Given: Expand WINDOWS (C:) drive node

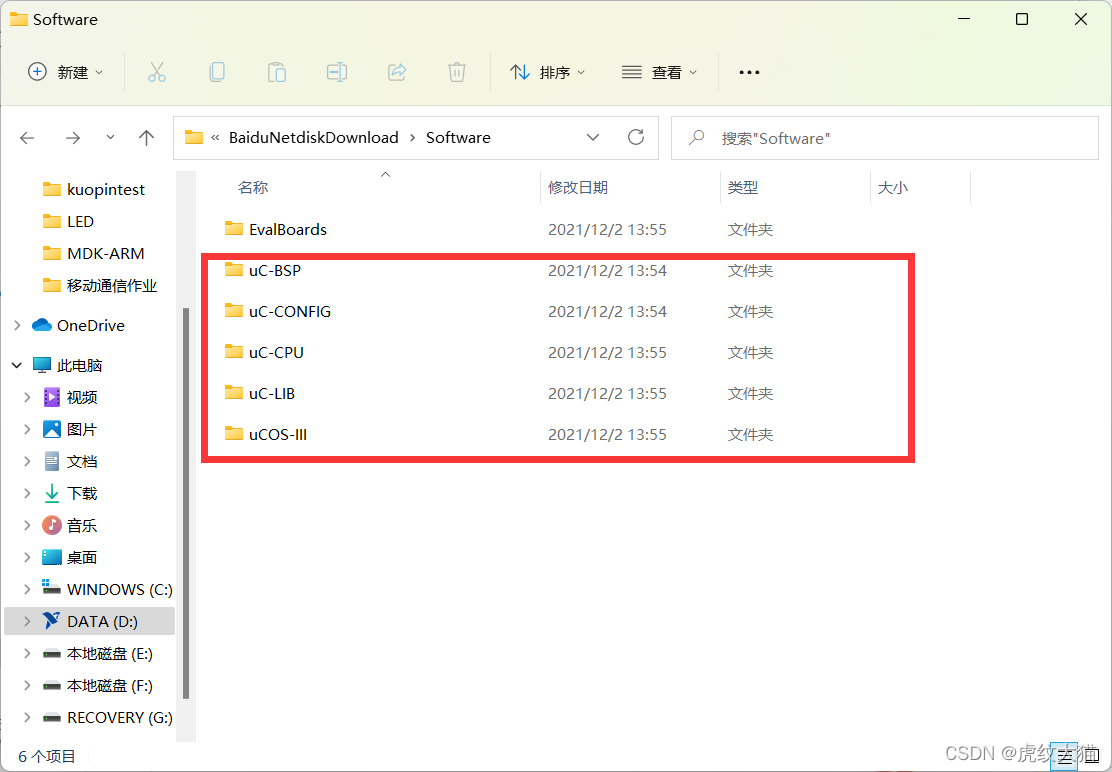Looking at the screenshot, I should tap(27, 589).
